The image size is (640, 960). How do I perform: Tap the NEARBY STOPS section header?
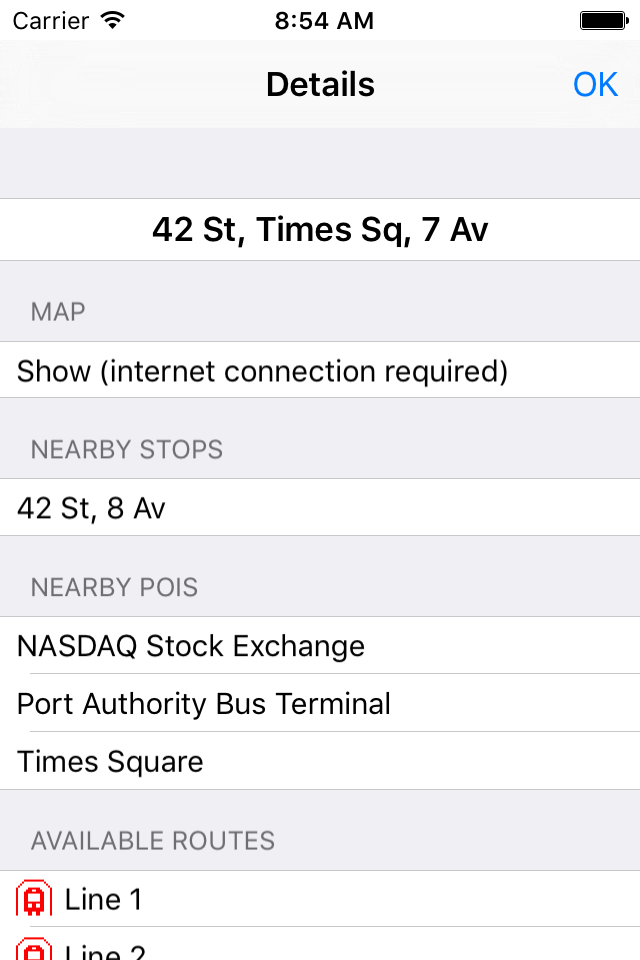click(x=126, y=450)
